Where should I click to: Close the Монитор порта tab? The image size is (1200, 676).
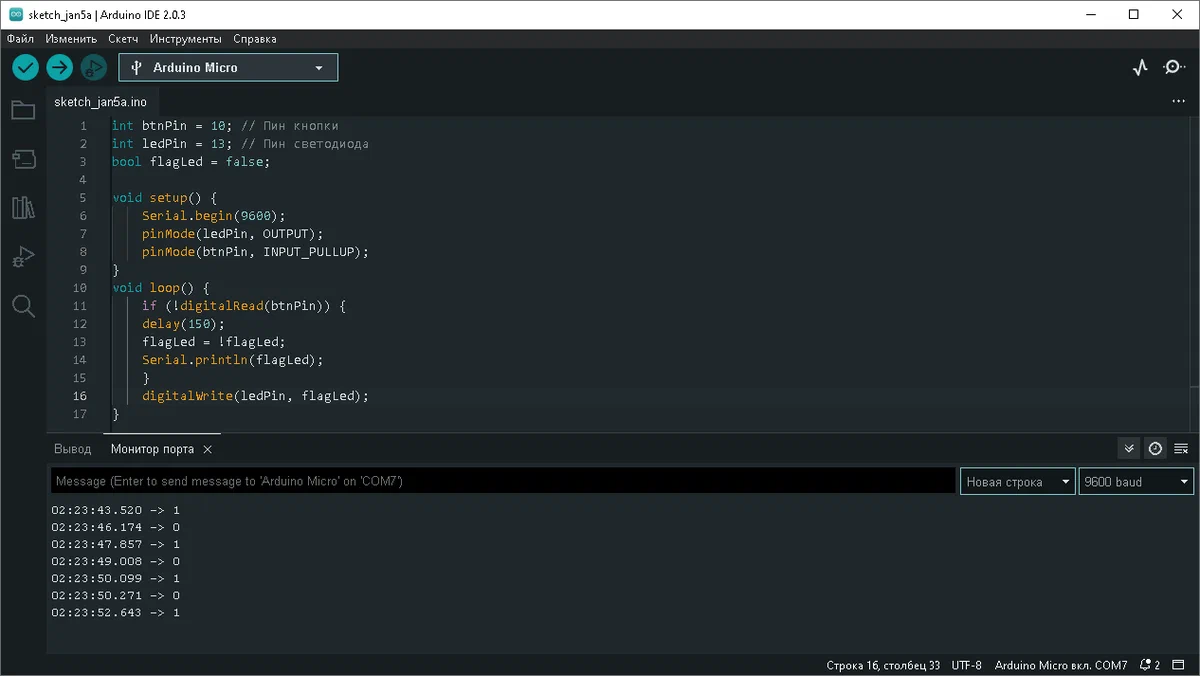(x=208, y=450)
